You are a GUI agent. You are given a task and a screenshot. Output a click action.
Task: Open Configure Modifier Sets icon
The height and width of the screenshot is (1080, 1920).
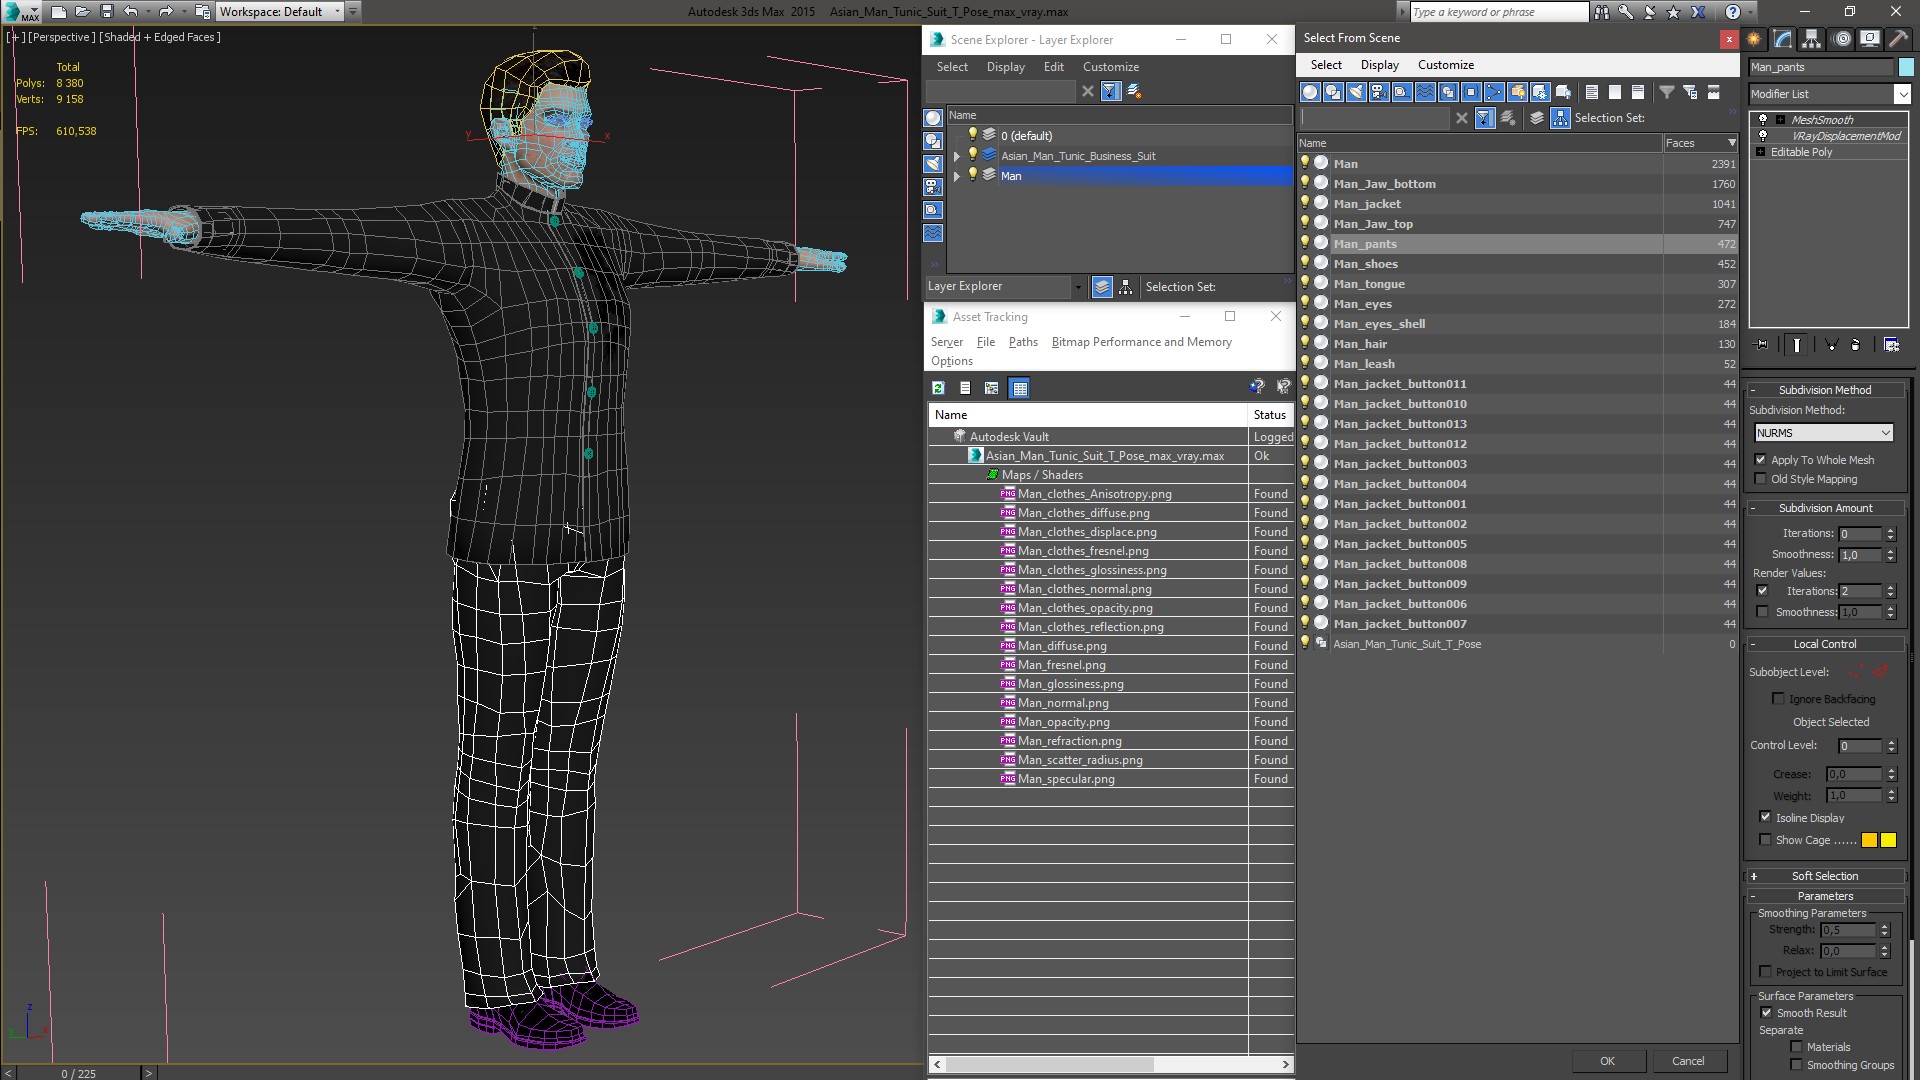click(x=1892, y=344)
